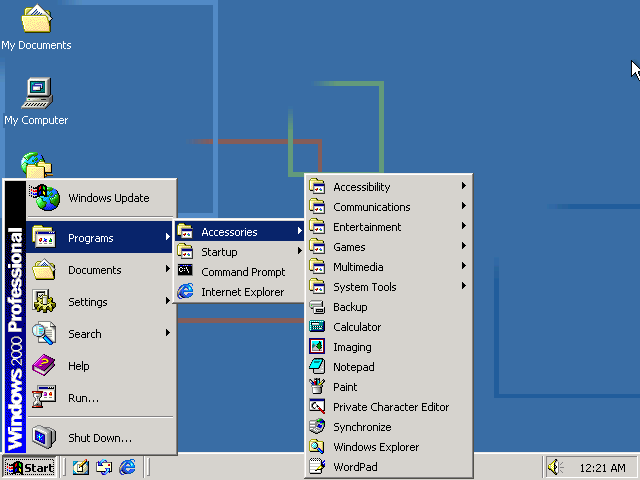Click the Entertainment label
Image resolution: width=640 pixels, height=480 pixels.
pyautogui.click(x=367, y=227)
